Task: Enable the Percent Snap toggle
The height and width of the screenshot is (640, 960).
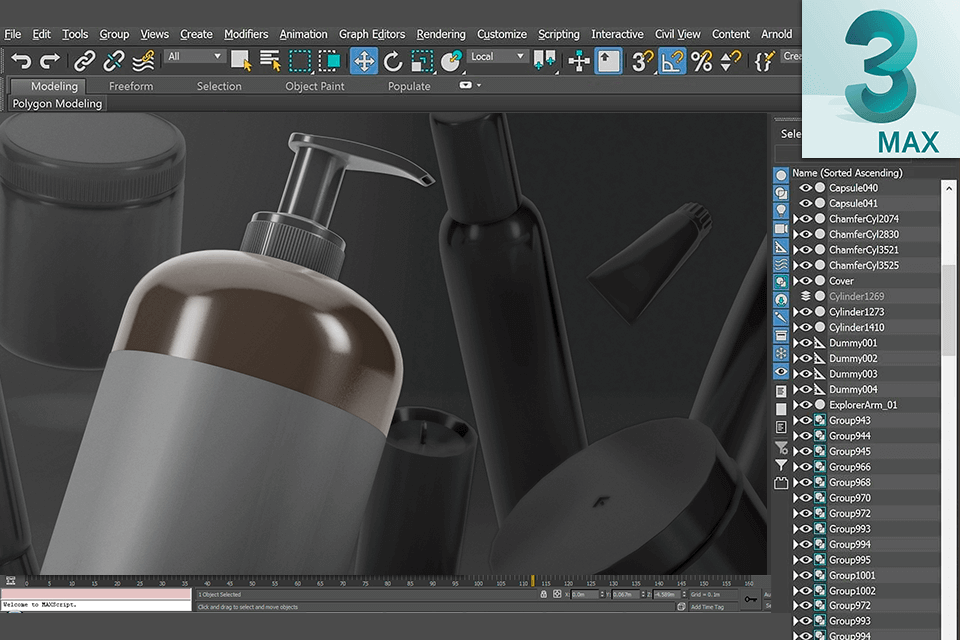Action: [x=702, y=62]
